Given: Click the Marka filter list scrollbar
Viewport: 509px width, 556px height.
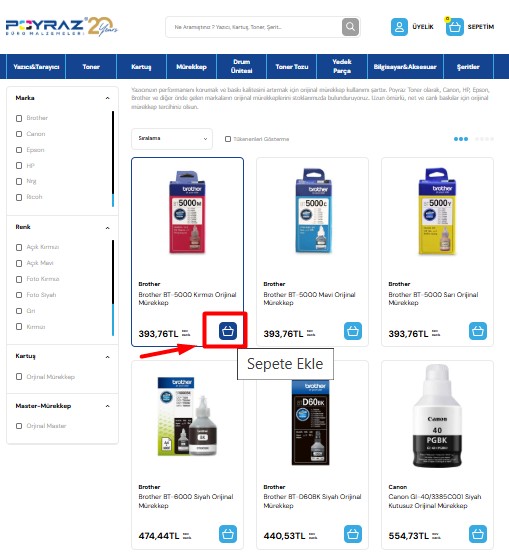Looking at the screenshot, I should tap(113, 159).
